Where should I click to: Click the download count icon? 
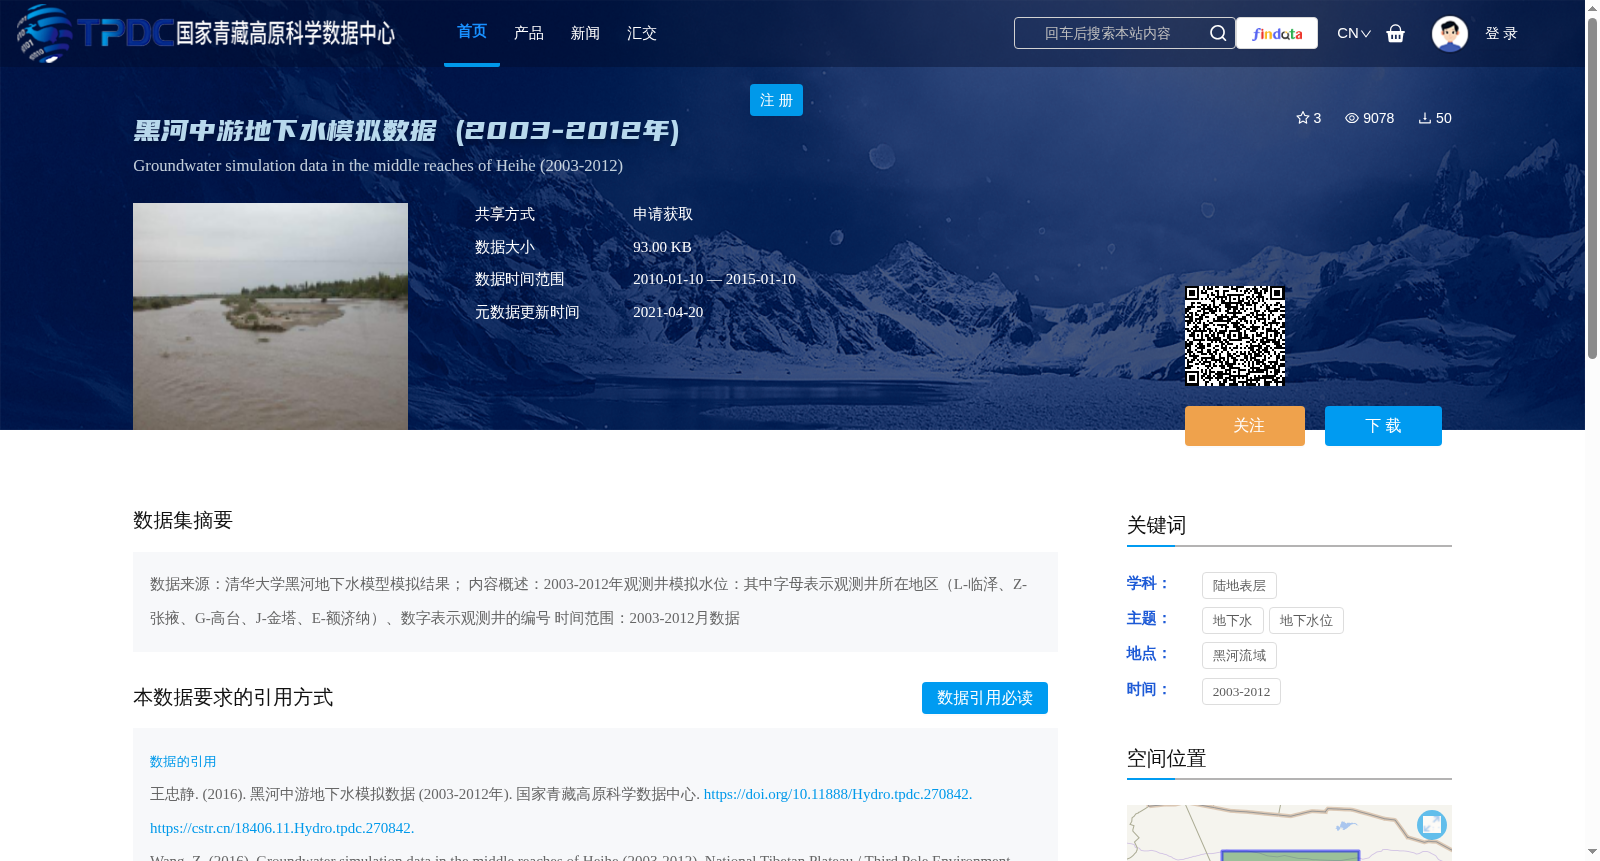pos(1424,118)
